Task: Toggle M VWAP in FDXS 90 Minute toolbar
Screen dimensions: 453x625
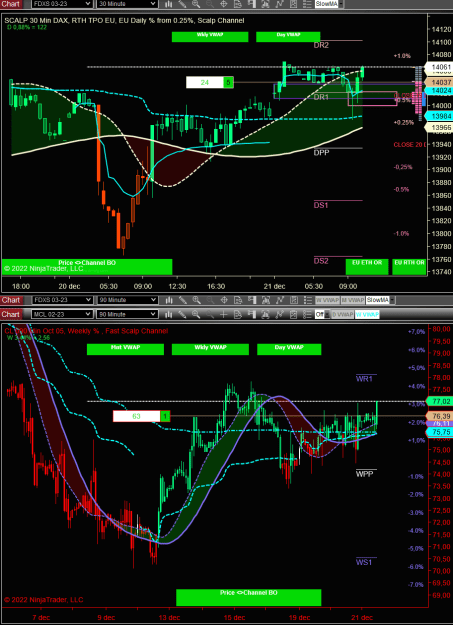Action: pyautogui.click(x=352, y=300)
